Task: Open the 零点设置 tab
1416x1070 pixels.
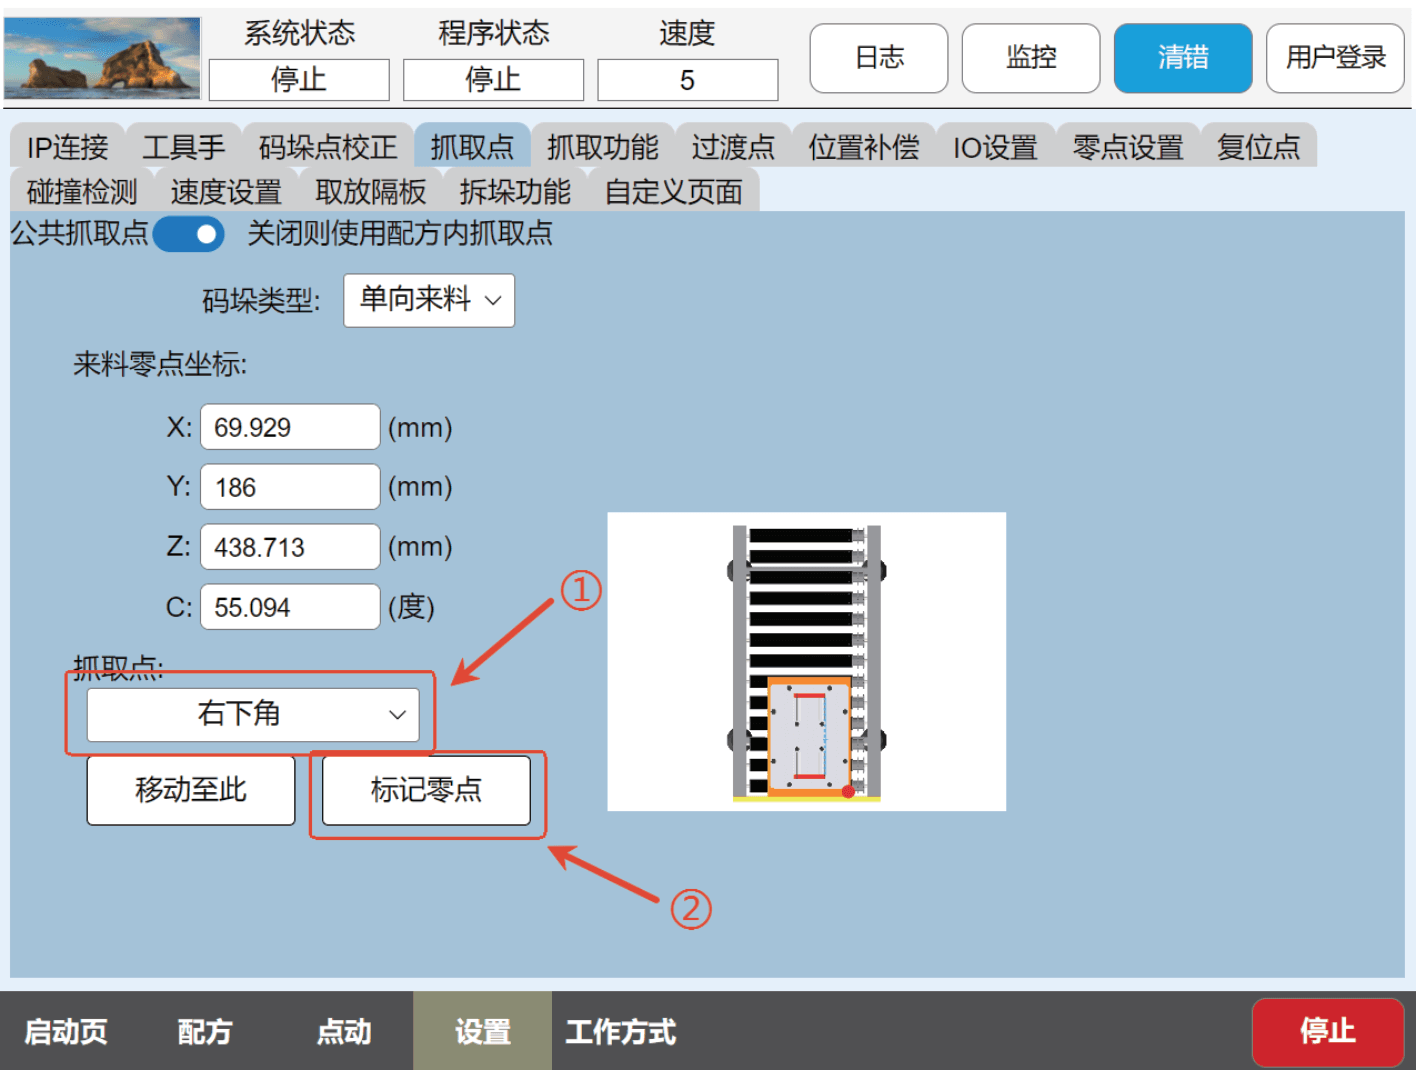Action: pos(1128,146)
